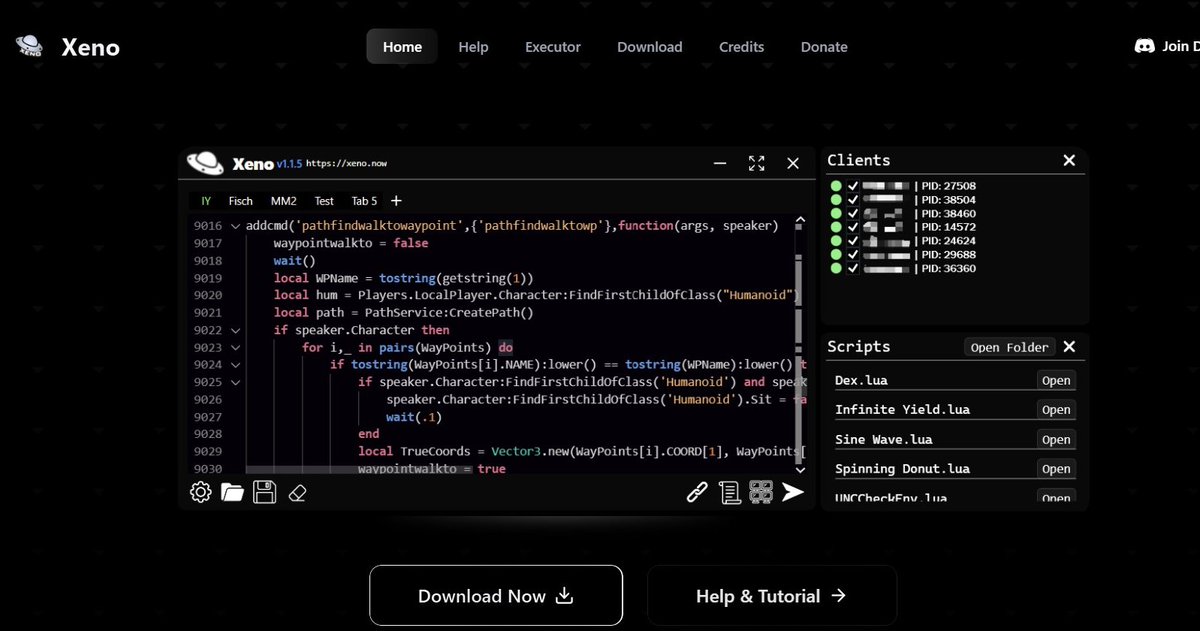Minimize the Xeno executor window

719,163
